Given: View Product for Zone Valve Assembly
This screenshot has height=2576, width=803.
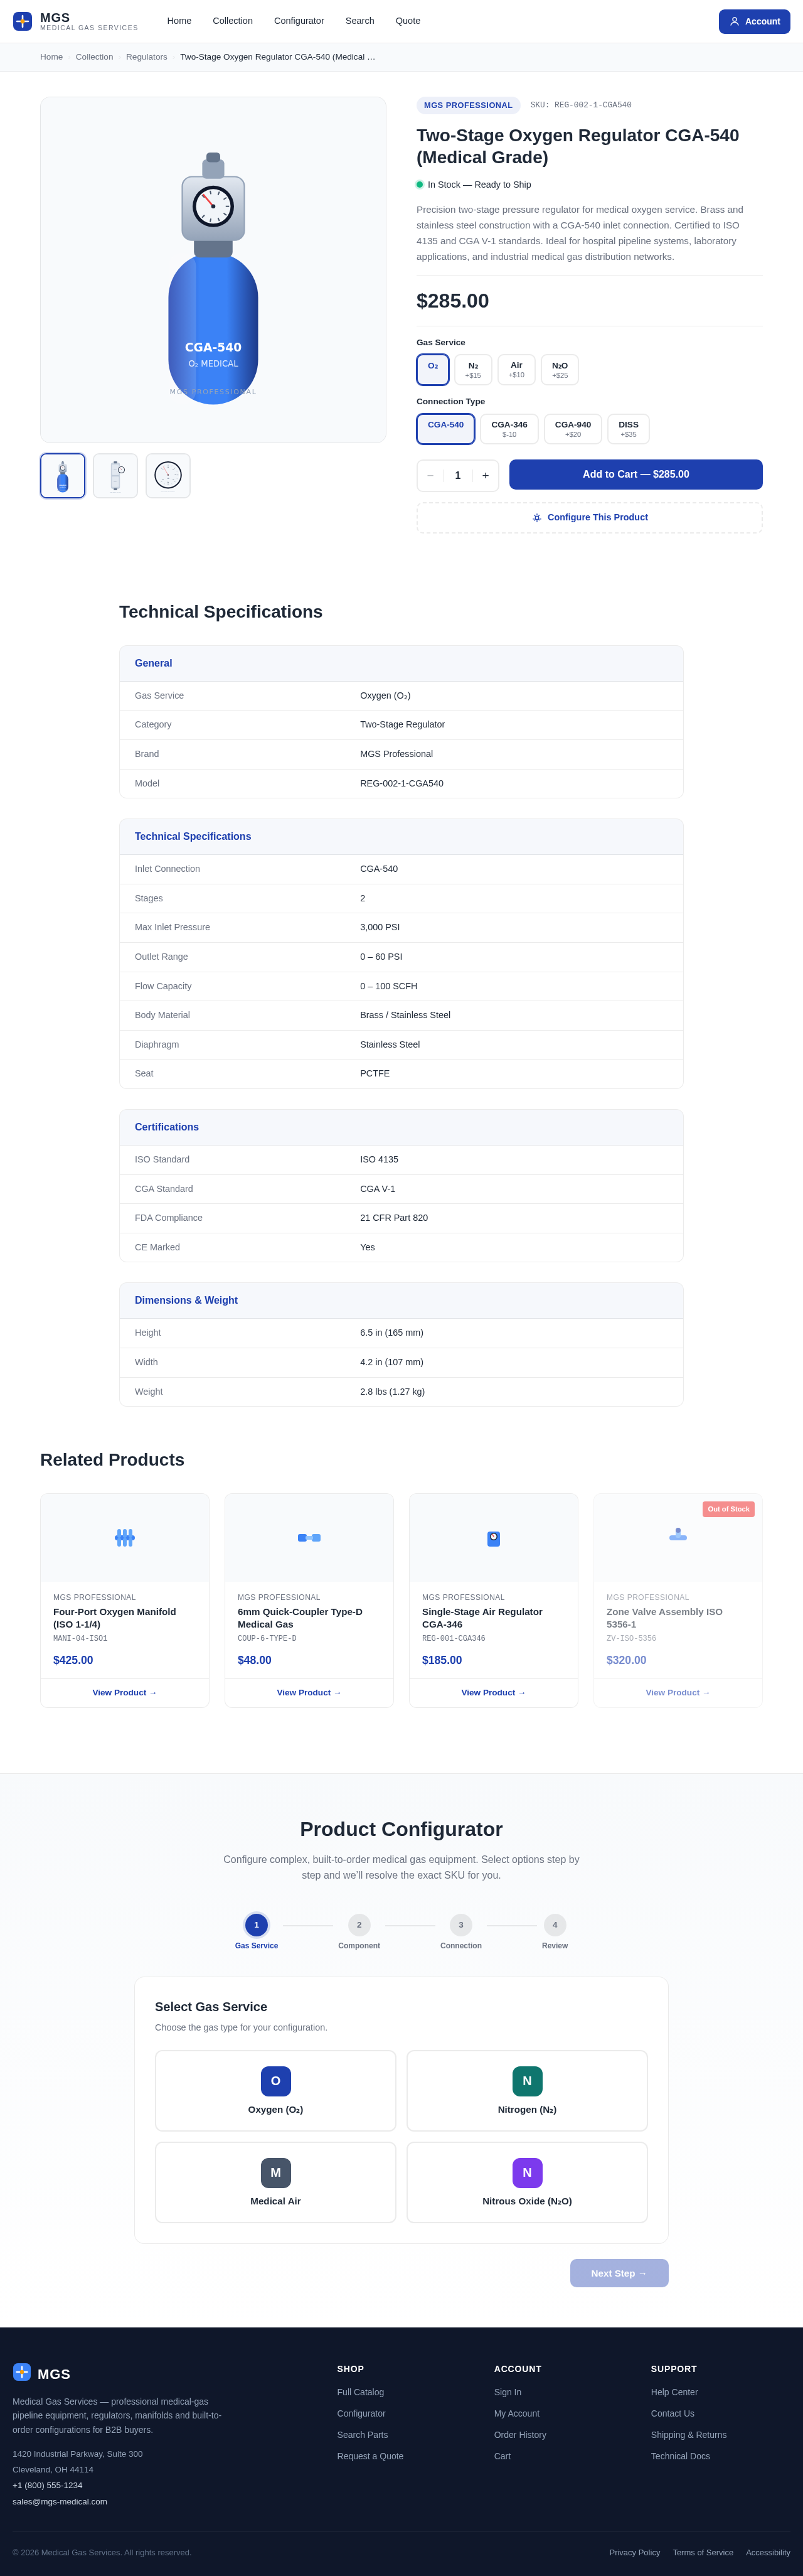Looking at the screenshot, I should click(x=678, y=1692).
